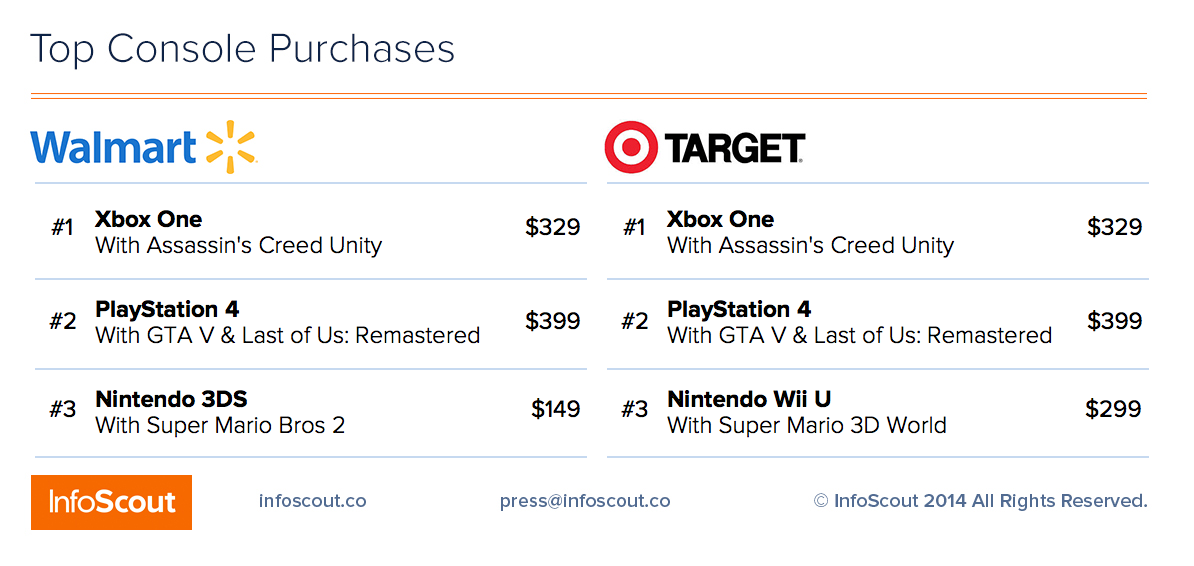Click the Nintendo Wii U title
The height and width of the screenshot is (566, 1194).
pos(749,399)
